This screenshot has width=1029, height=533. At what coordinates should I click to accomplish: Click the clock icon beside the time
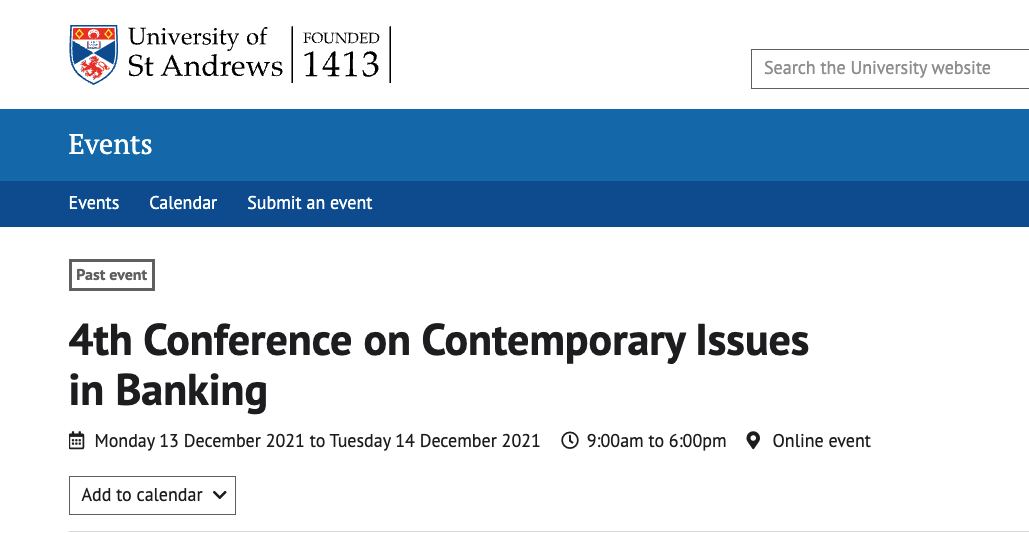tap(570, 440)
